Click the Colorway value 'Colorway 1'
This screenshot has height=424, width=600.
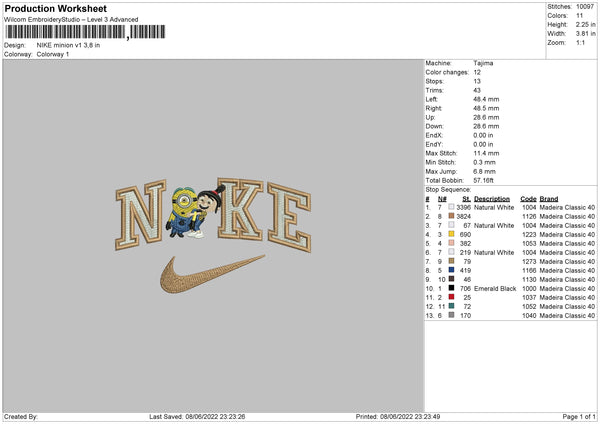coord(53,54)
